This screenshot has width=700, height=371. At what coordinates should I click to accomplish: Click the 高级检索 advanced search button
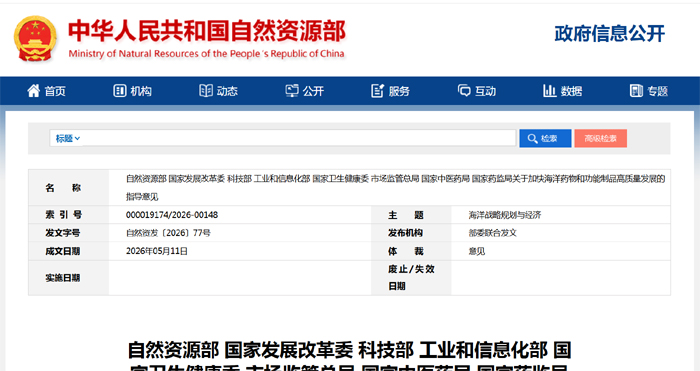[600, 138]
